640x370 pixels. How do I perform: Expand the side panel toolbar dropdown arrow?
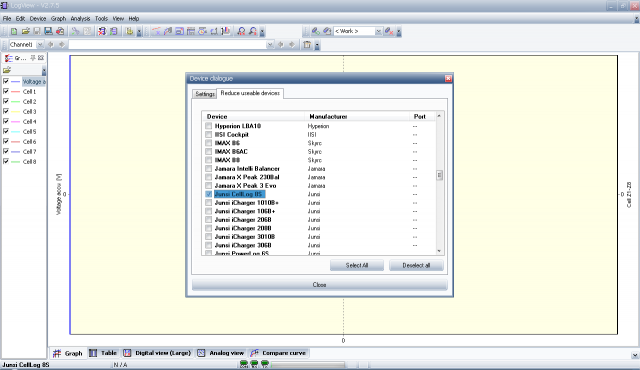[x=44, y=71]
